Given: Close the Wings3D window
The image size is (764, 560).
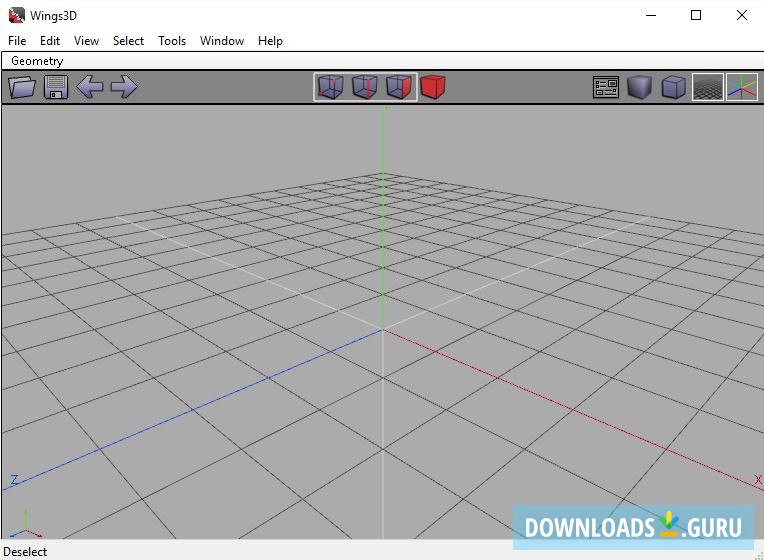Looking at the screenshot, I should [742, 15].
